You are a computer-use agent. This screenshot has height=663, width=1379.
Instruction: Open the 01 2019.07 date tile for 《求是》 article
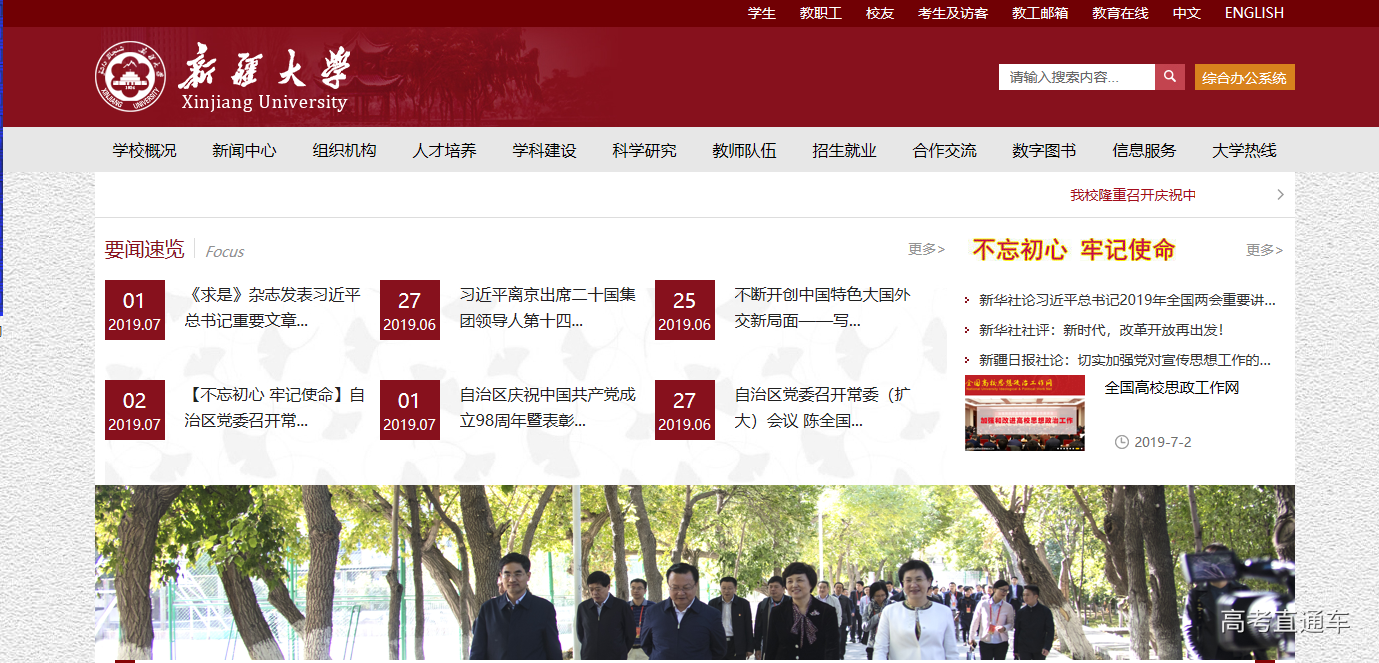[x=134, y=310]
